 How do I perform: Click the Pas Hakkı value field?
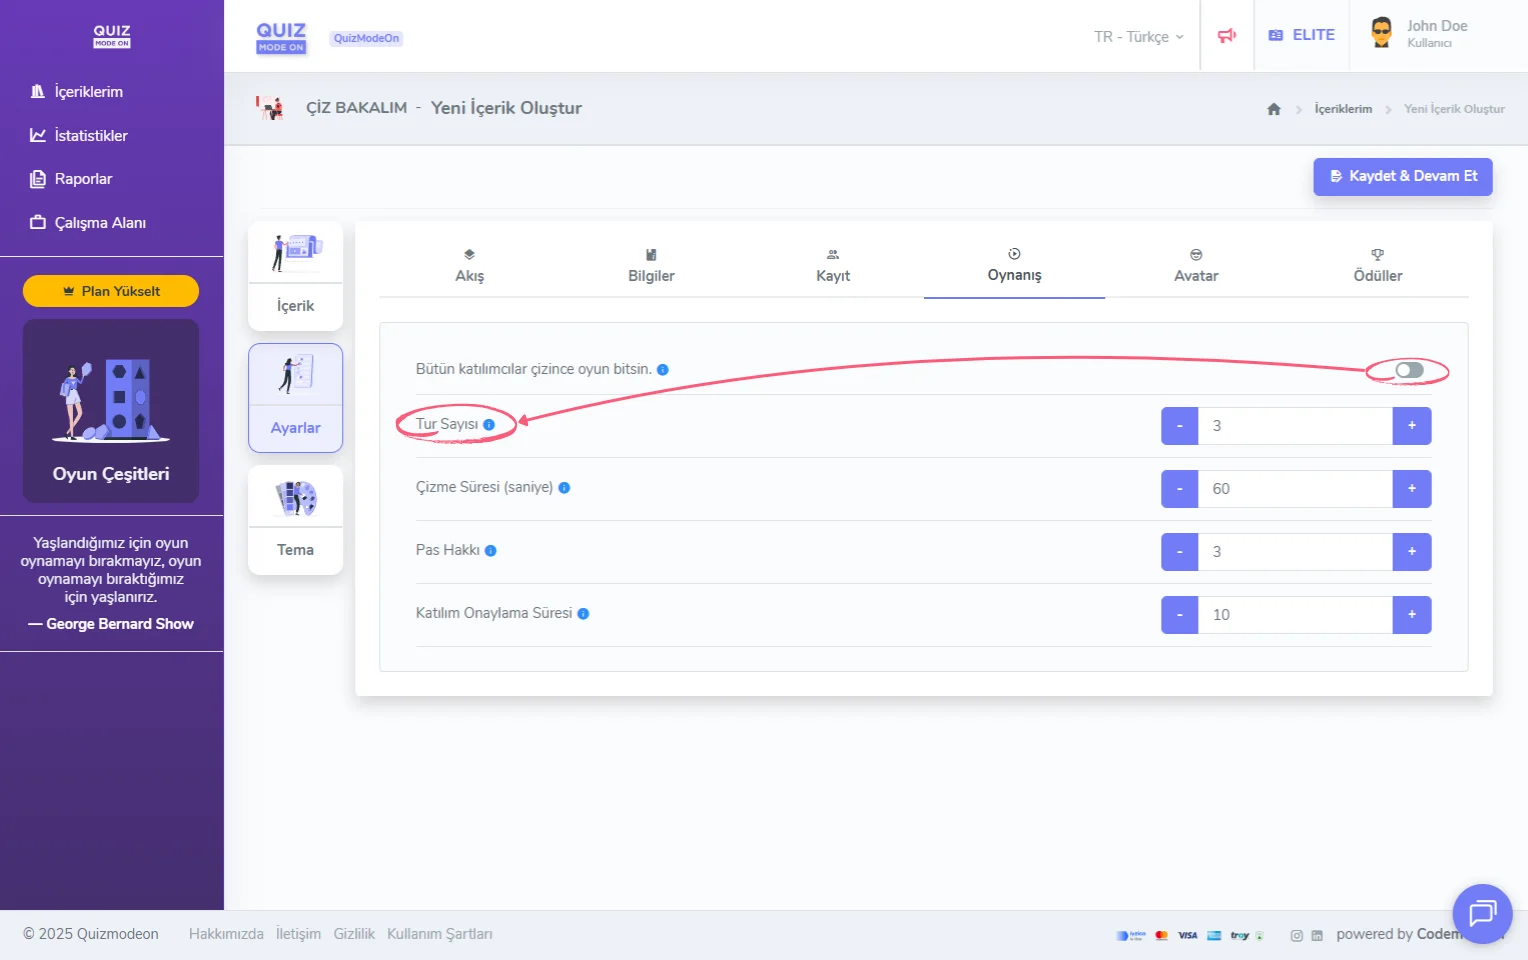click(1295, 552)
